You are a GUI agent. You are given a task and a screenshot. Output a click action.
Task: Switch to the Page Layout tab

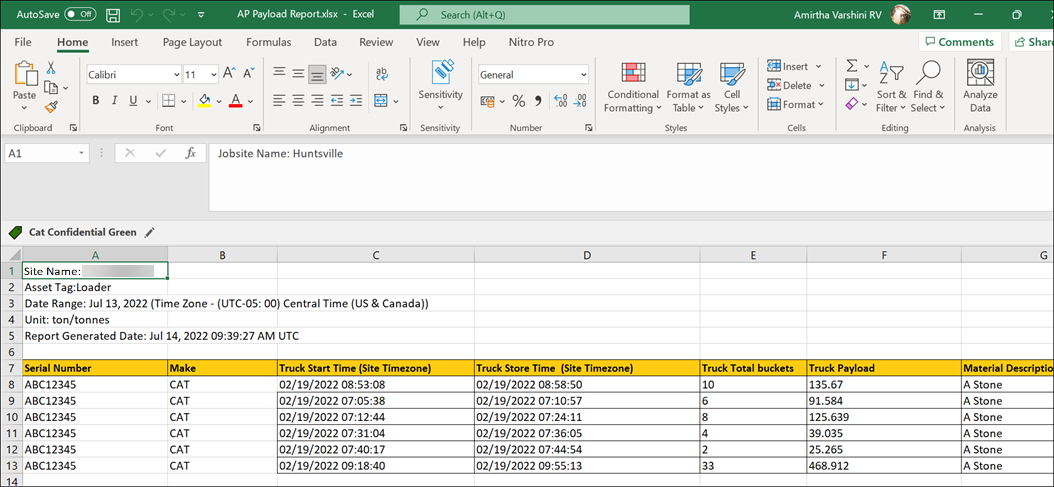point(192,42)
